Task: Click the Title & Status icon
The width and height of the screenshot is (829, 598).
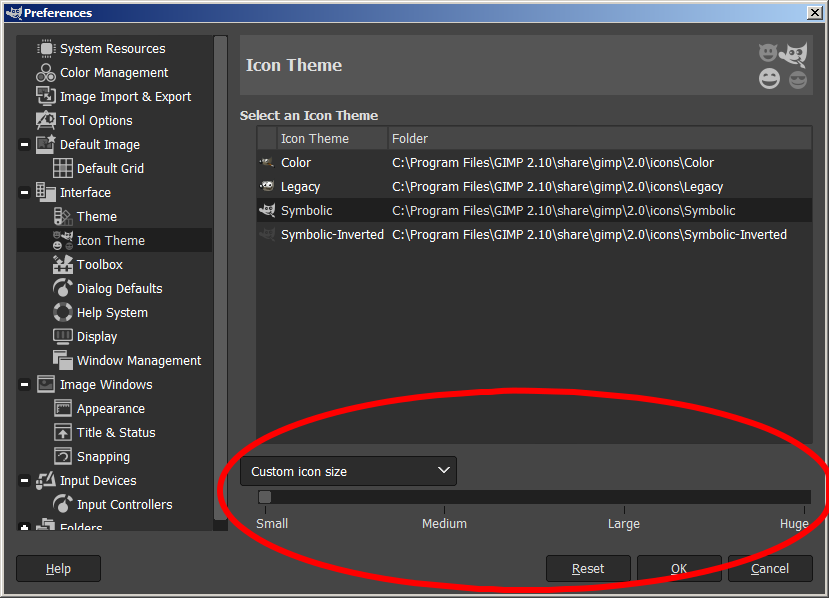Action: pyautogui.click(x=62, y=433)
